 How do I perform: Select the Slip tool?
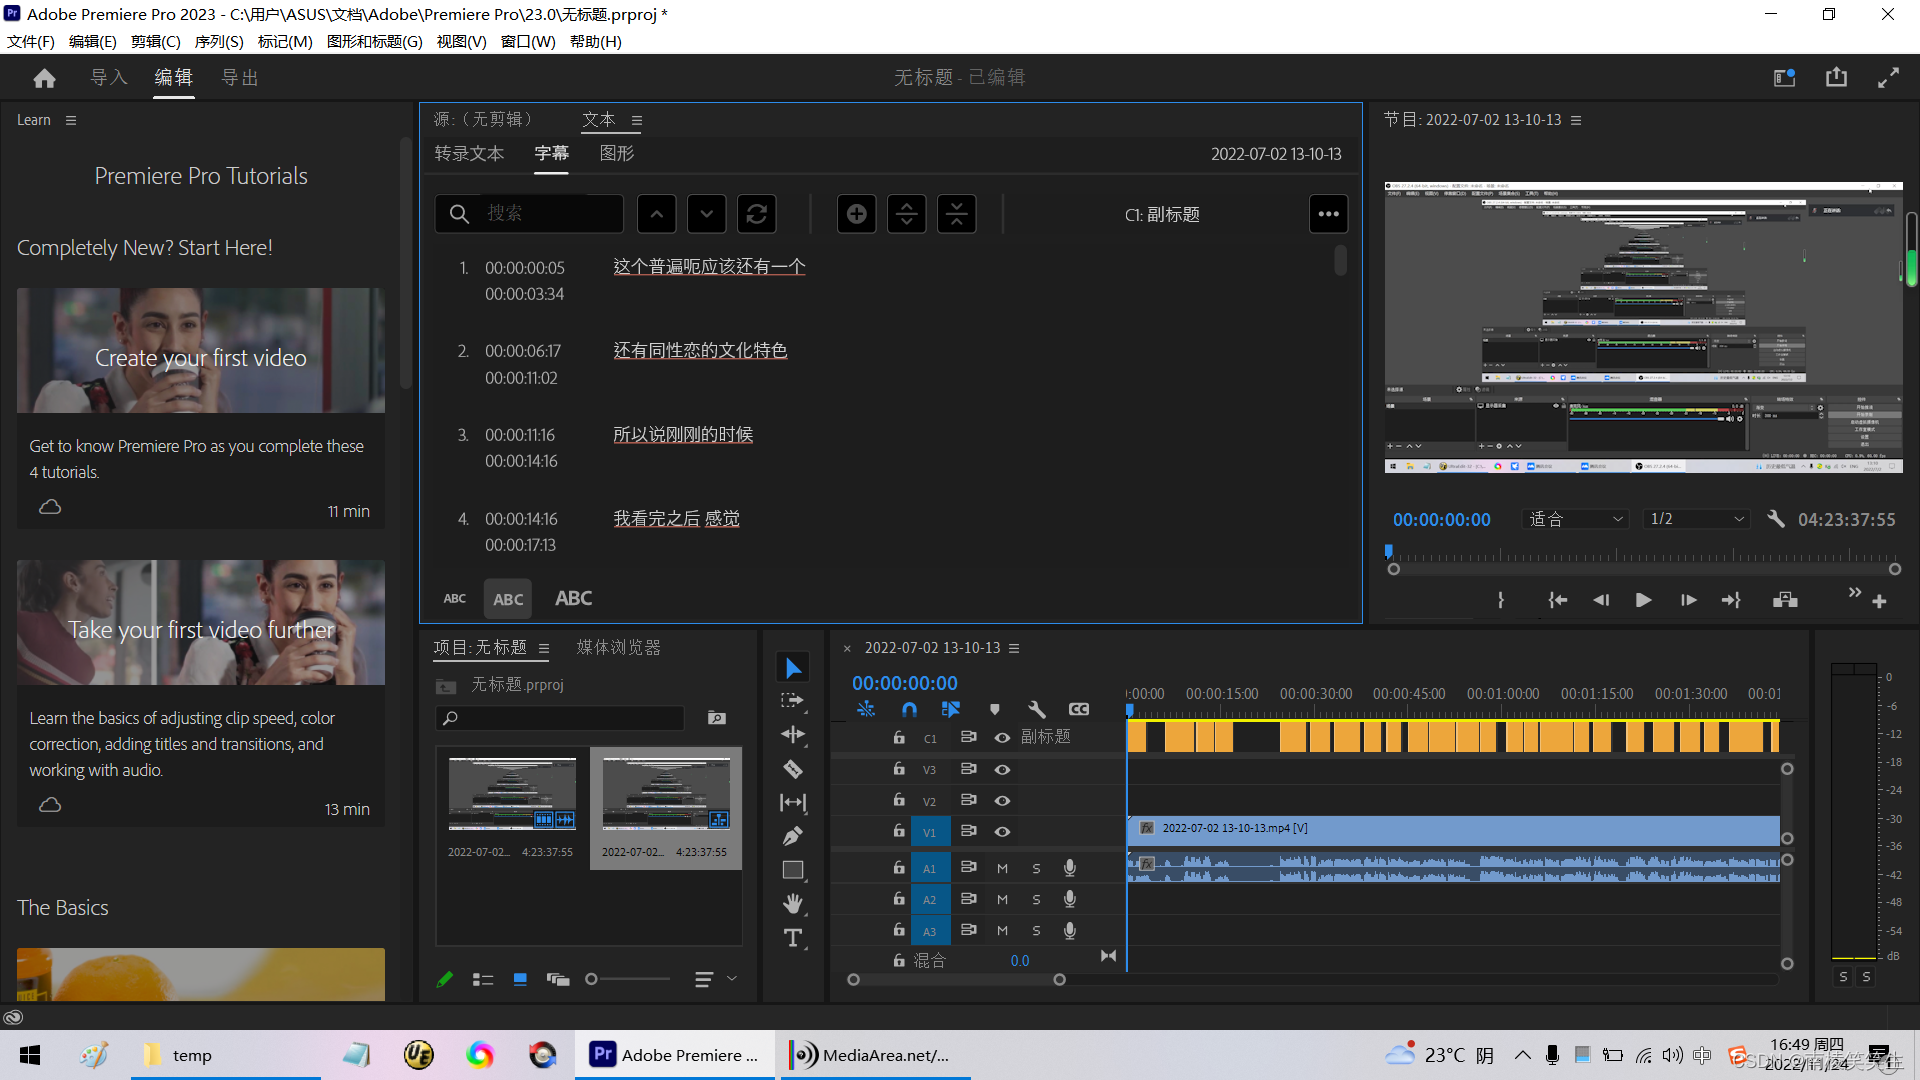pos(793,802)
